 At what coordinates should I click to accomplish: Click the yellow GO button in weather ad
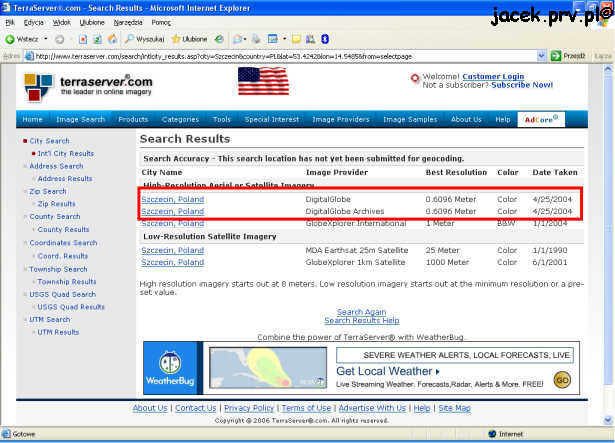[x=562, y=380]
